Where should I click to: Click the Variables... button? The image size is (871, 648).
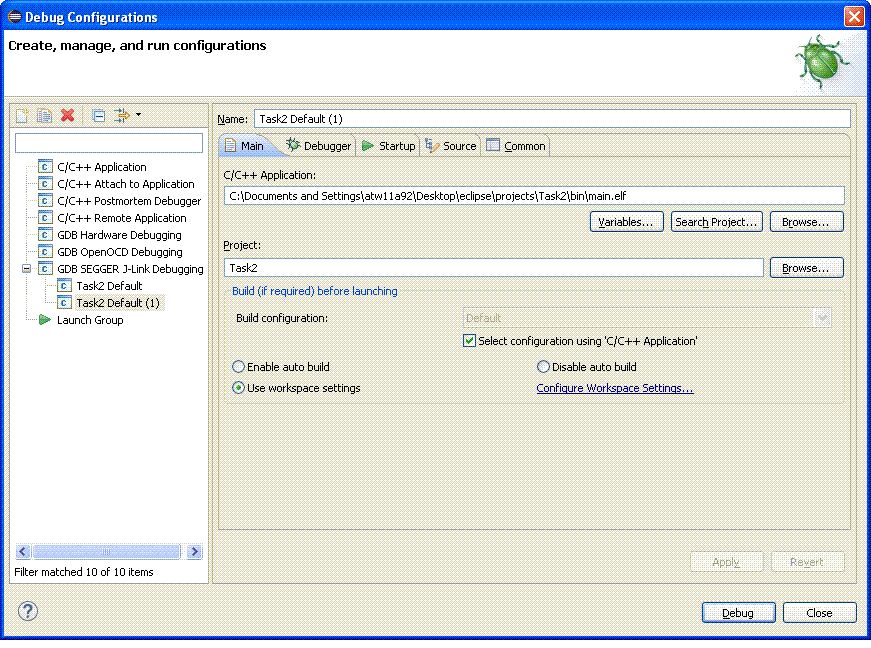pyautogui.click(x=627, y=222)
